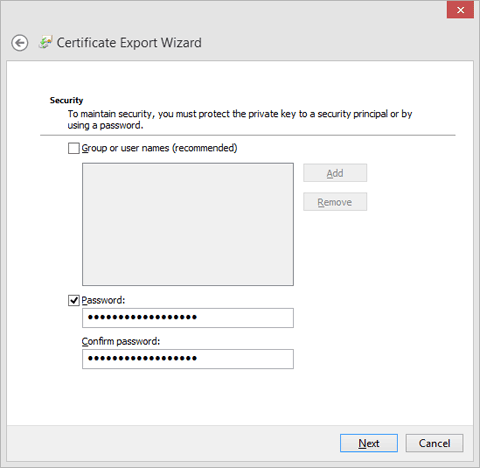Click the Add button

click(335, 173)
